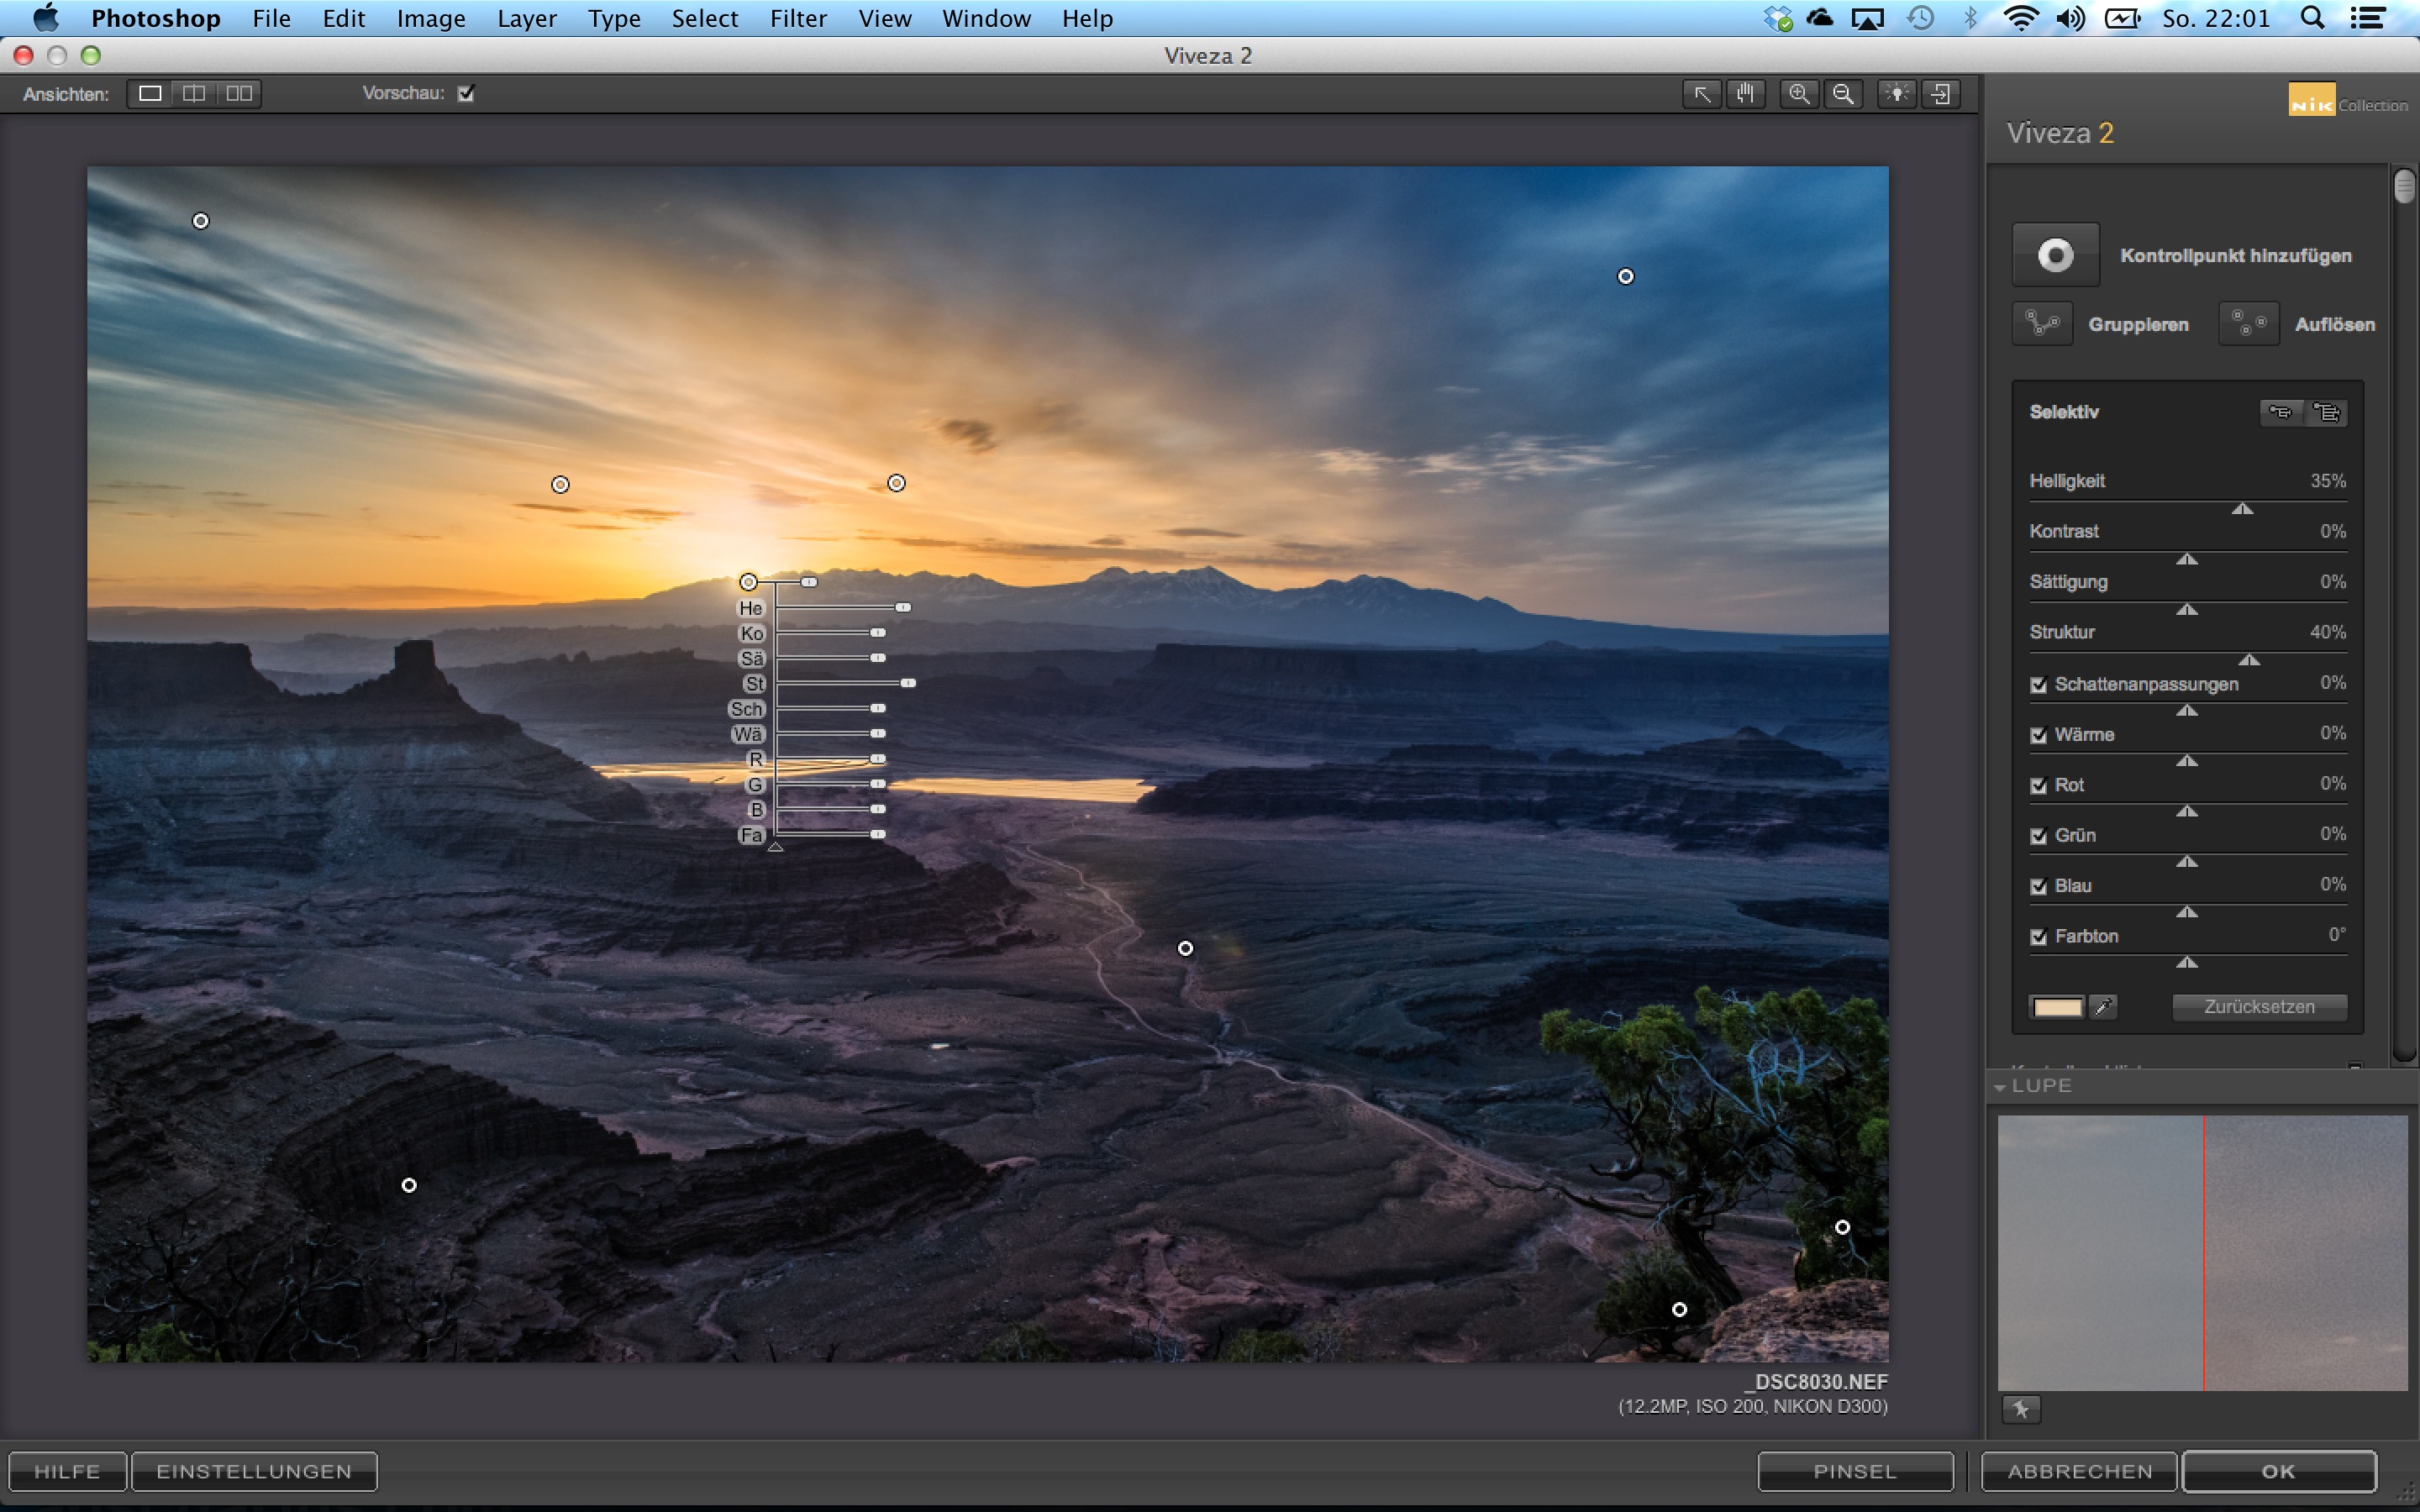The height and width of the screenshot is (1512, 2420).
Task: Disable the Schattenanpassungen checkbox
Action: click(x=2039, y=685)
